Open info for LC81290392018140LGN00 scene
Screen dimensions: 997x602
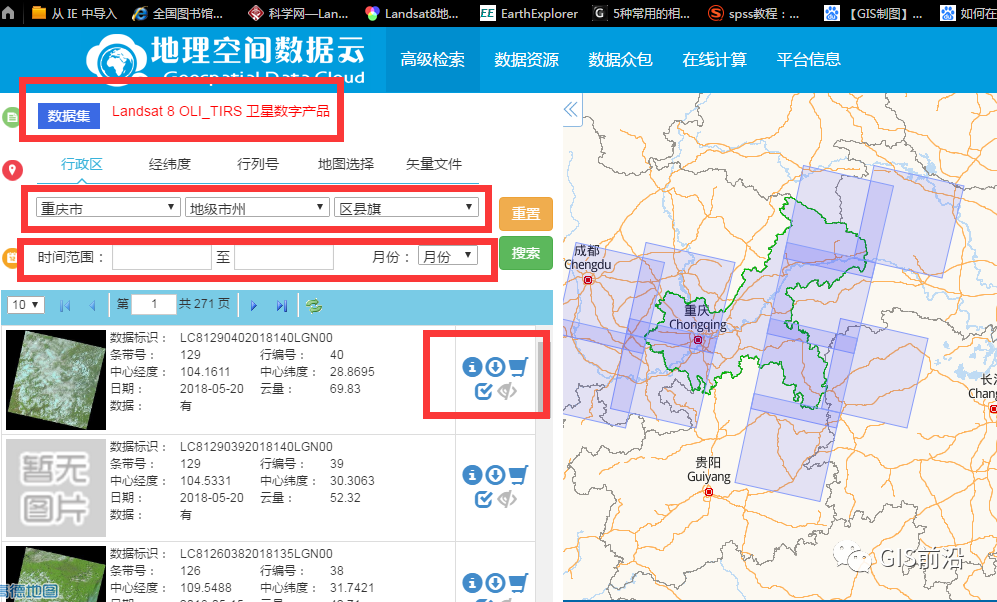tap(472, 475)
